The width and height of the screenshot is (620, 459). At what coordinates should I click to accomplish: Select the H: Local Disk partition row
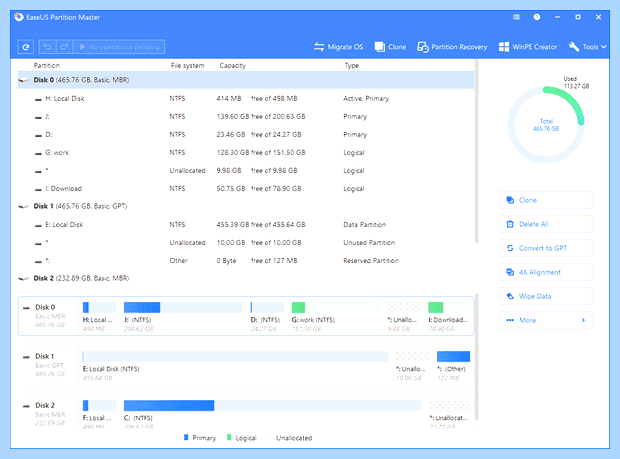tap(246, 98)
